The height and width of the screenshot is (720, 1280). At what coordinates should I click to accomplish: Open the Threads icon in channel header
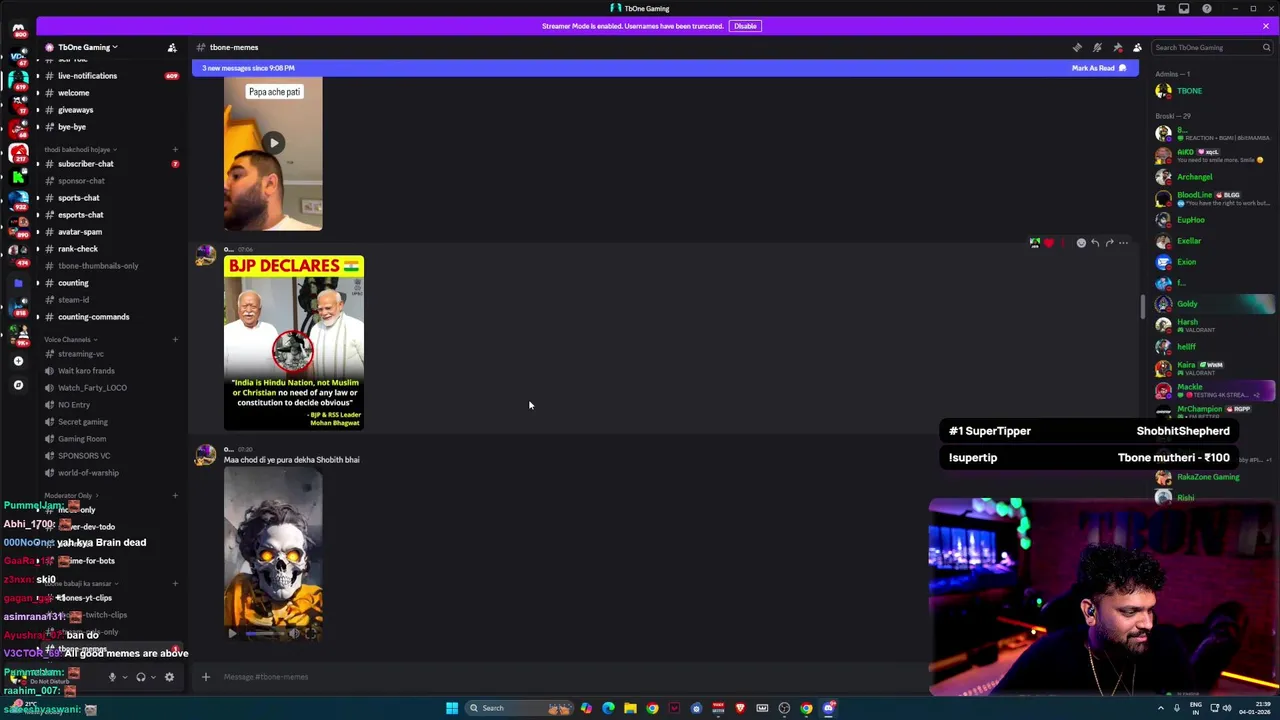1077,47
